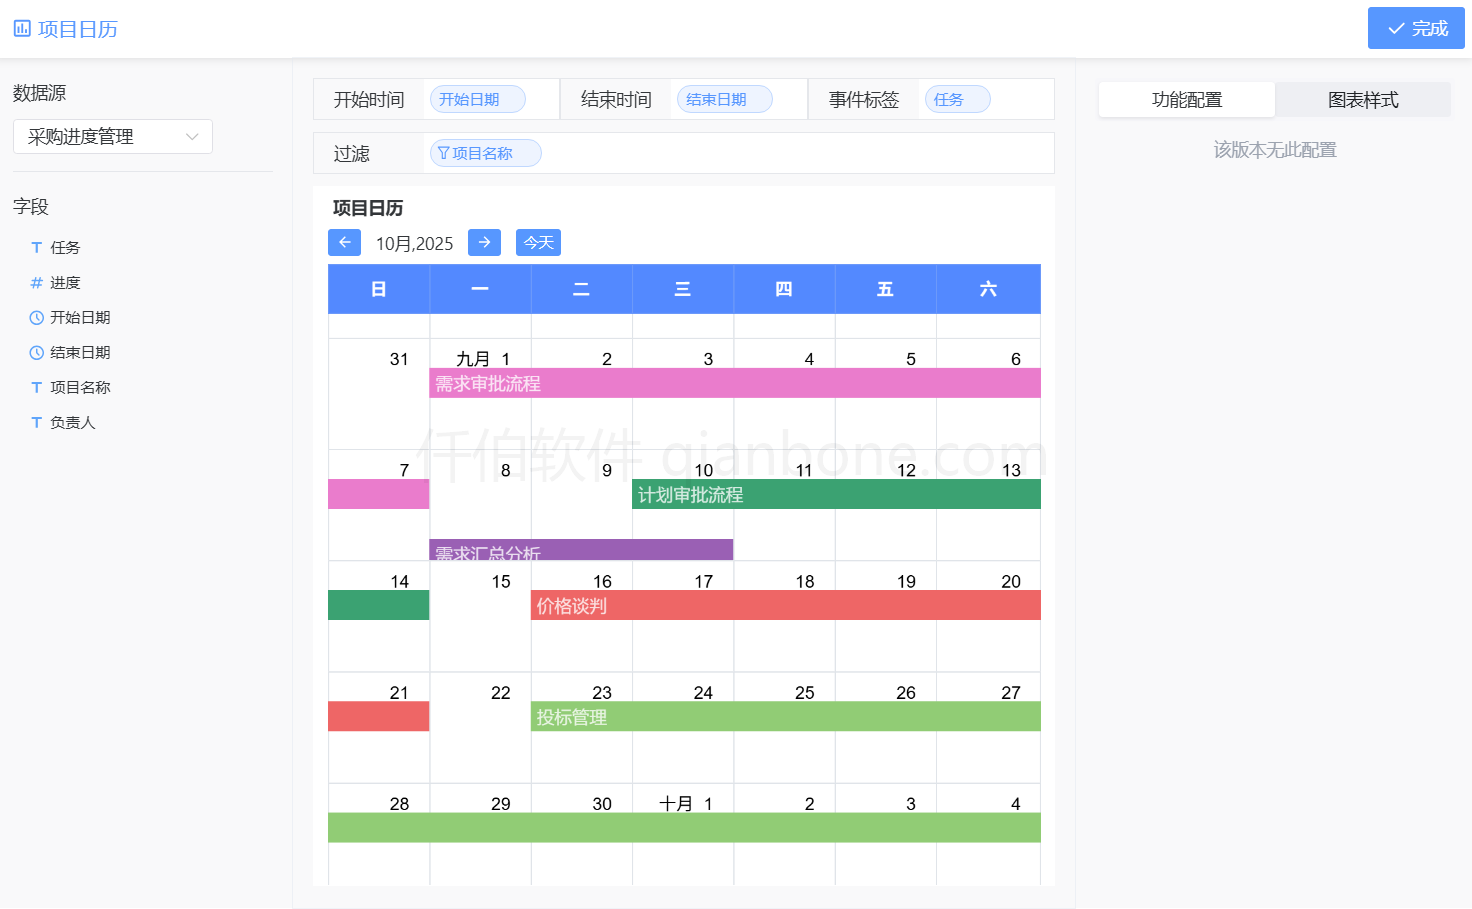The width and height of the screenshot is (1472, 909).
Task: Click the clock icon beside 结束日期 field
Action: 37,353
